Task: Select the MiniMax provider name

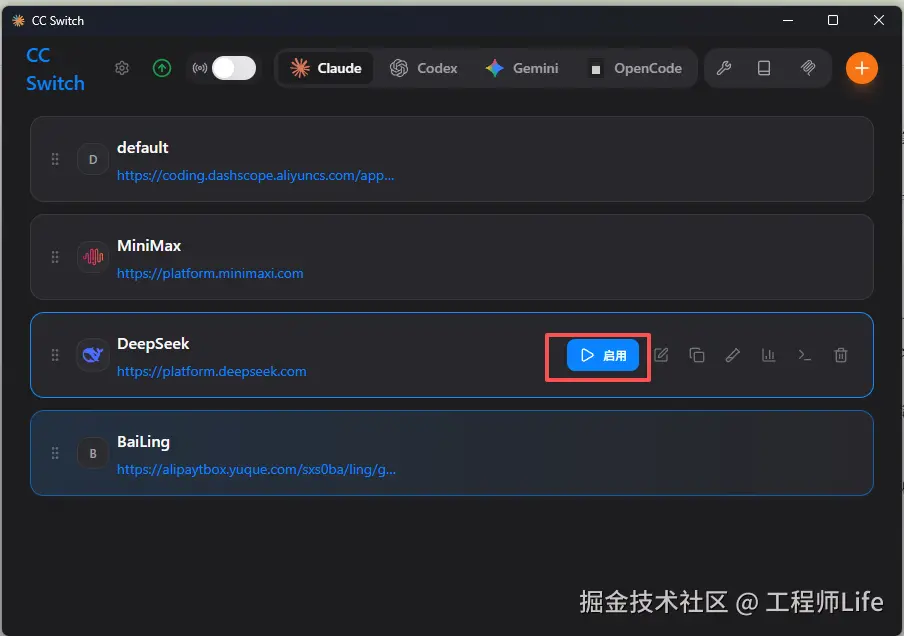Action: 149,246
